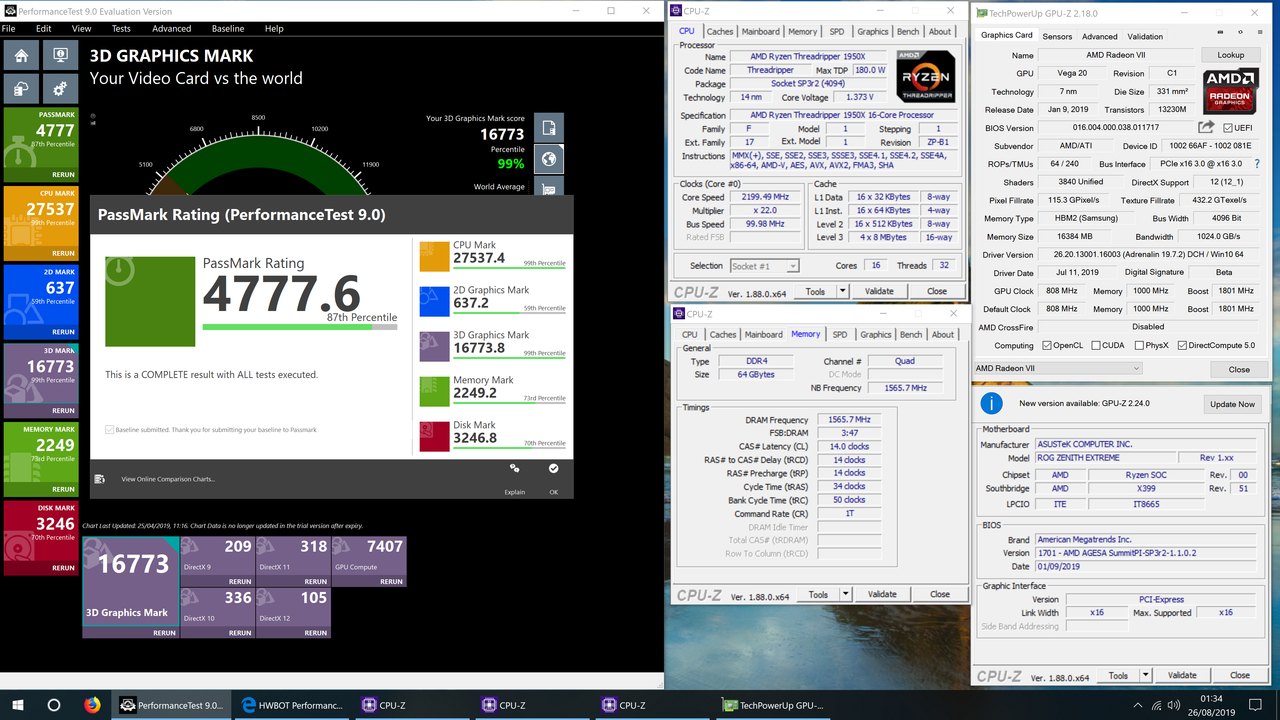Screen dimensions: 1280x720
Task: Open the File menu in PerformanceTest
Action: pyautogui.click(x=9, y=29)
